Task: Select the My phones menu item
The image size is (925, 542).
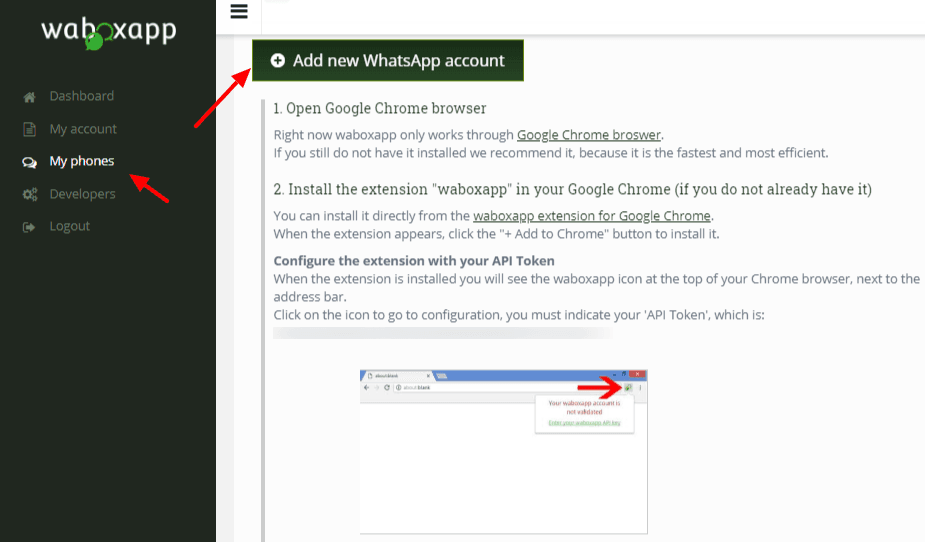Action: point(82,161)
